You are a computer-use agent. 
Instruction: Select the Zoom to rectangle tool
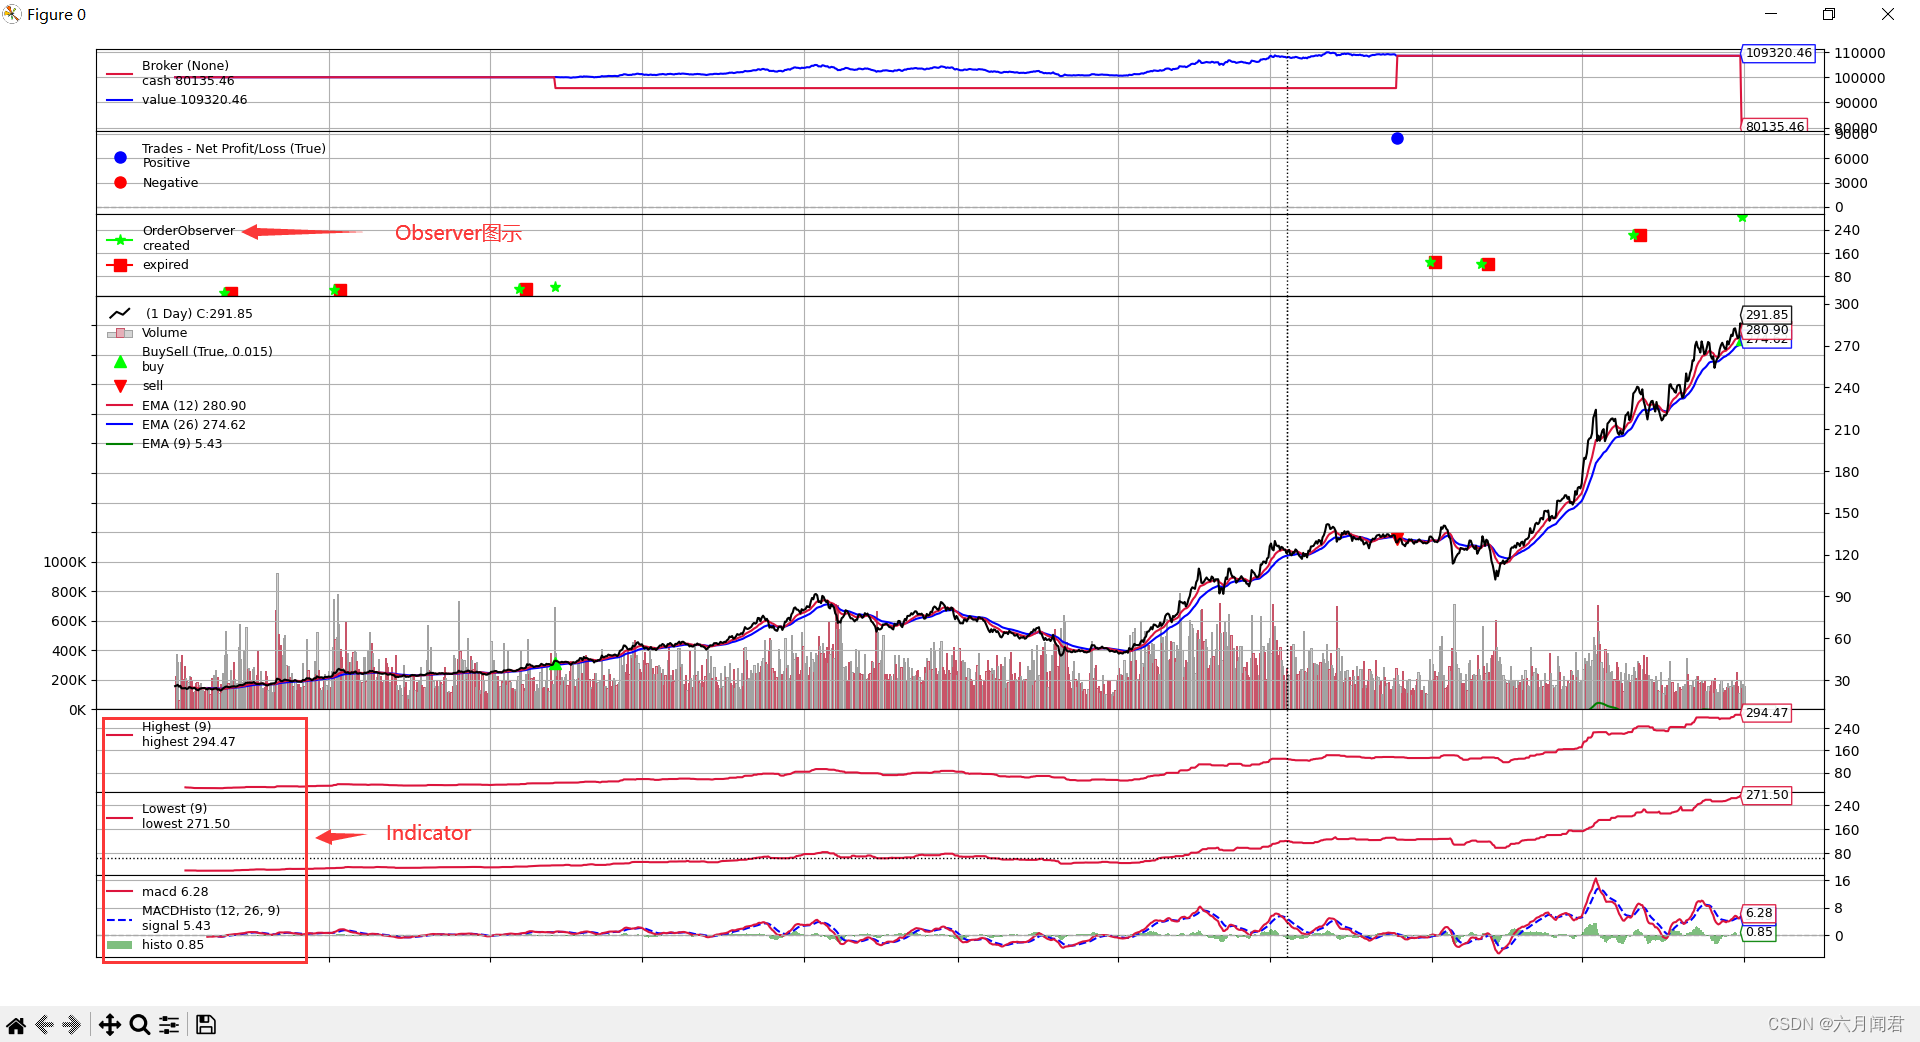[x=140, y=1024]
